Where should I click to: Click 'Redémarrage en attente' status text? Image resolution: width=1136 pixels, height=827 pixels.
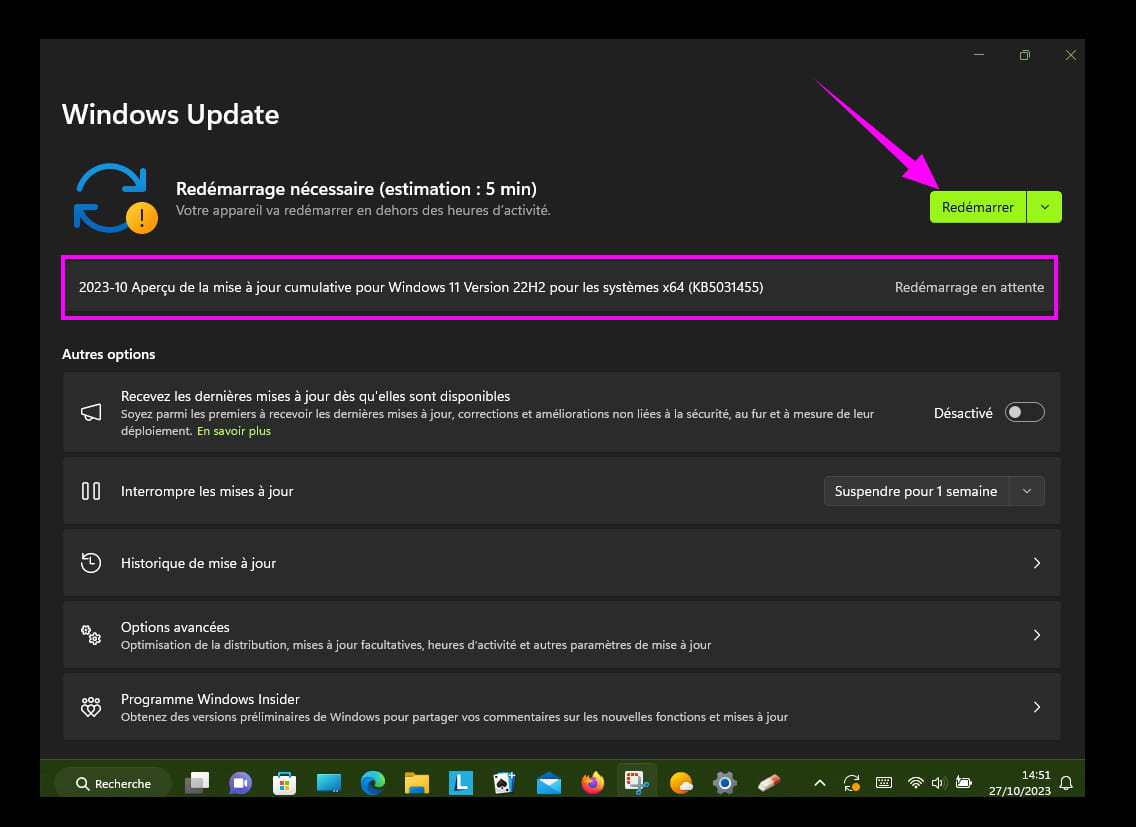pyautogui.click(x=969, y=288)
